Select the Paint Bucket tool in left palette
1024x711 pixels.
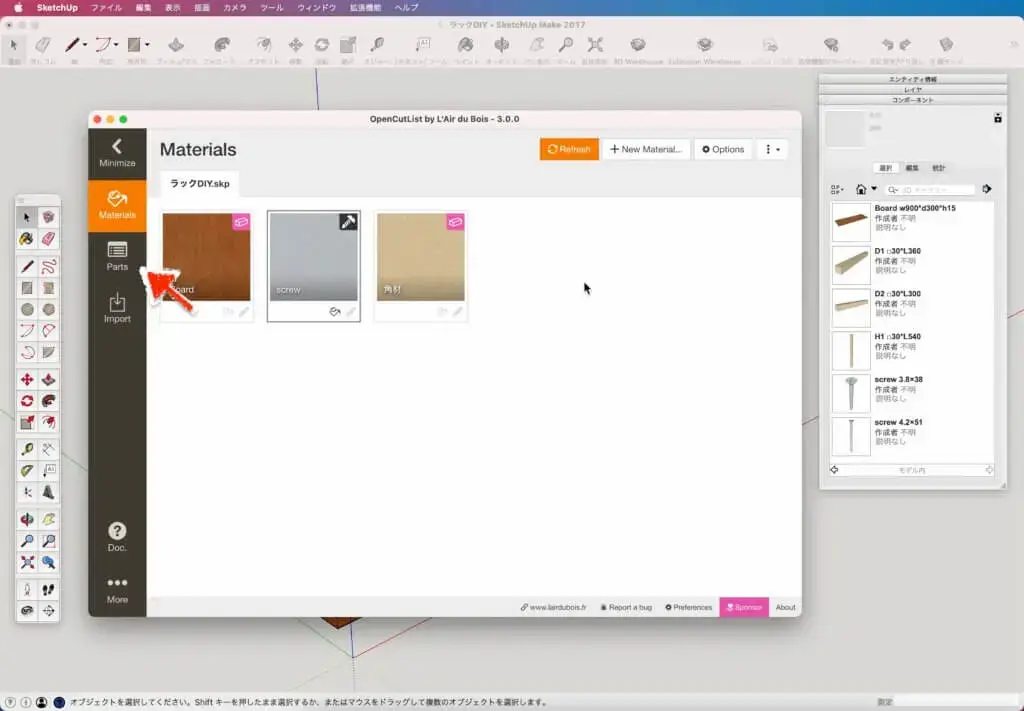[x=27, y=239]
